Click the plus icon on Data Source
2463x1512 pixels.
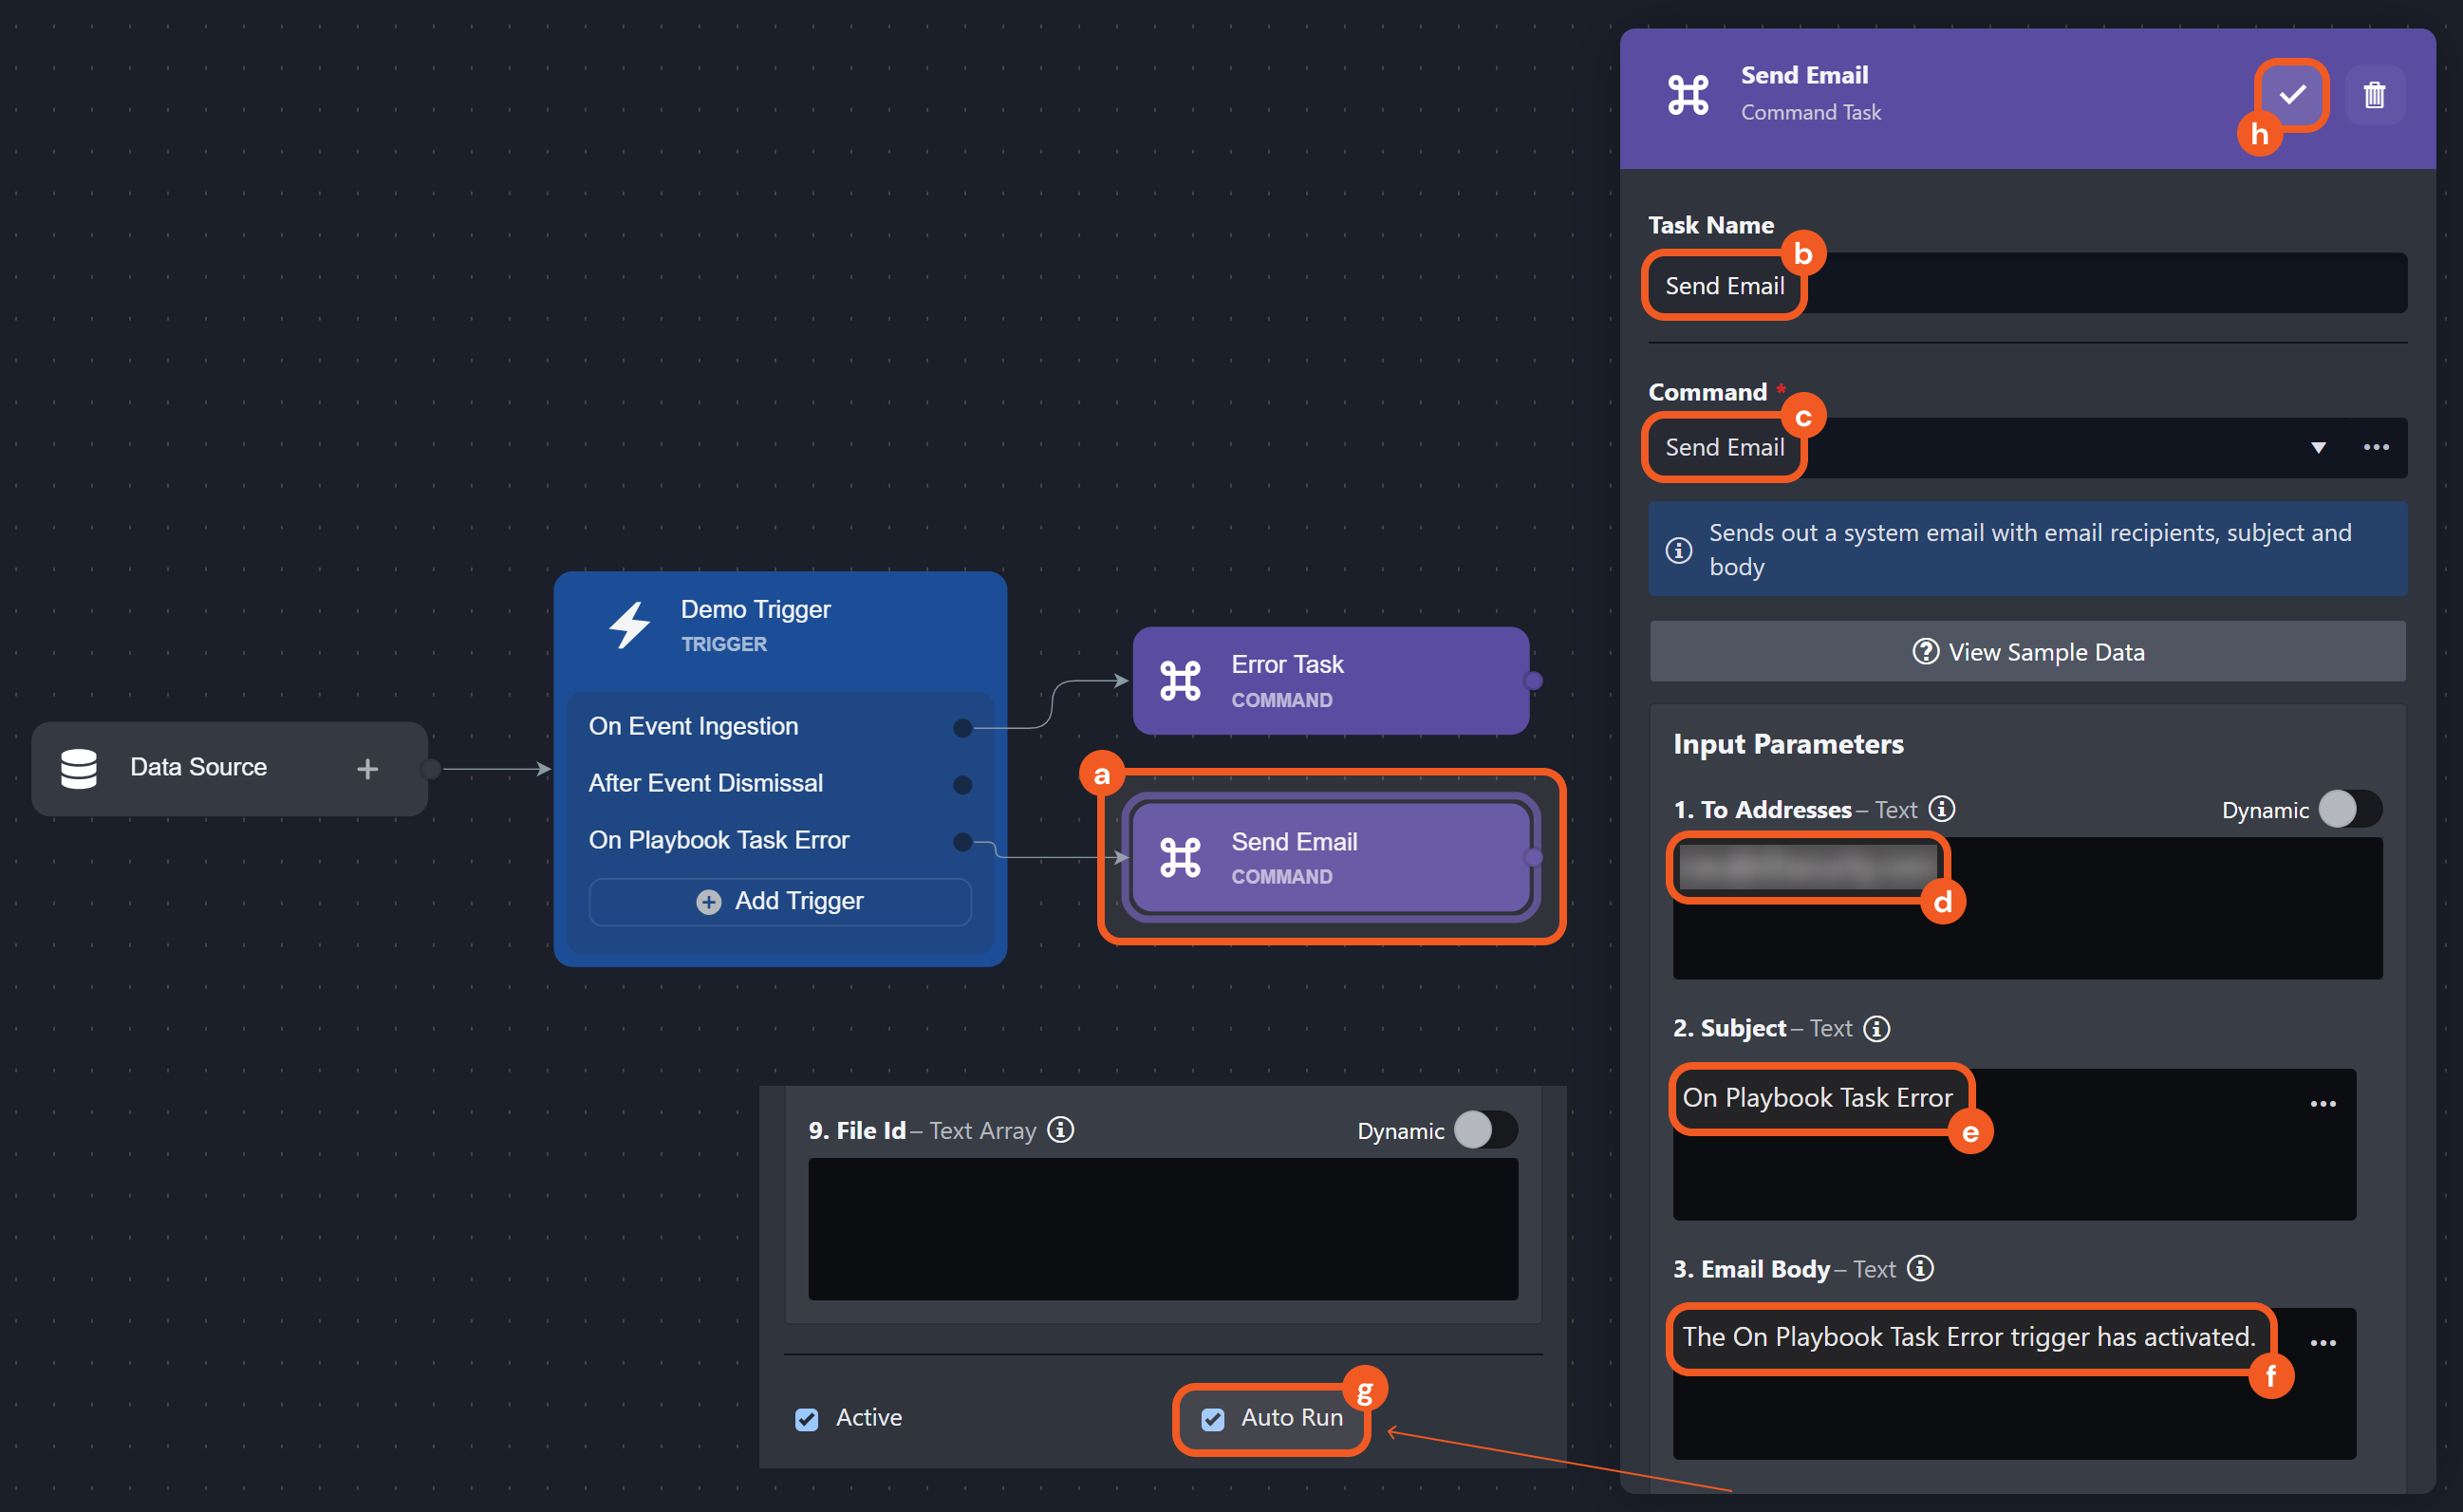click(x=367, y=768)
